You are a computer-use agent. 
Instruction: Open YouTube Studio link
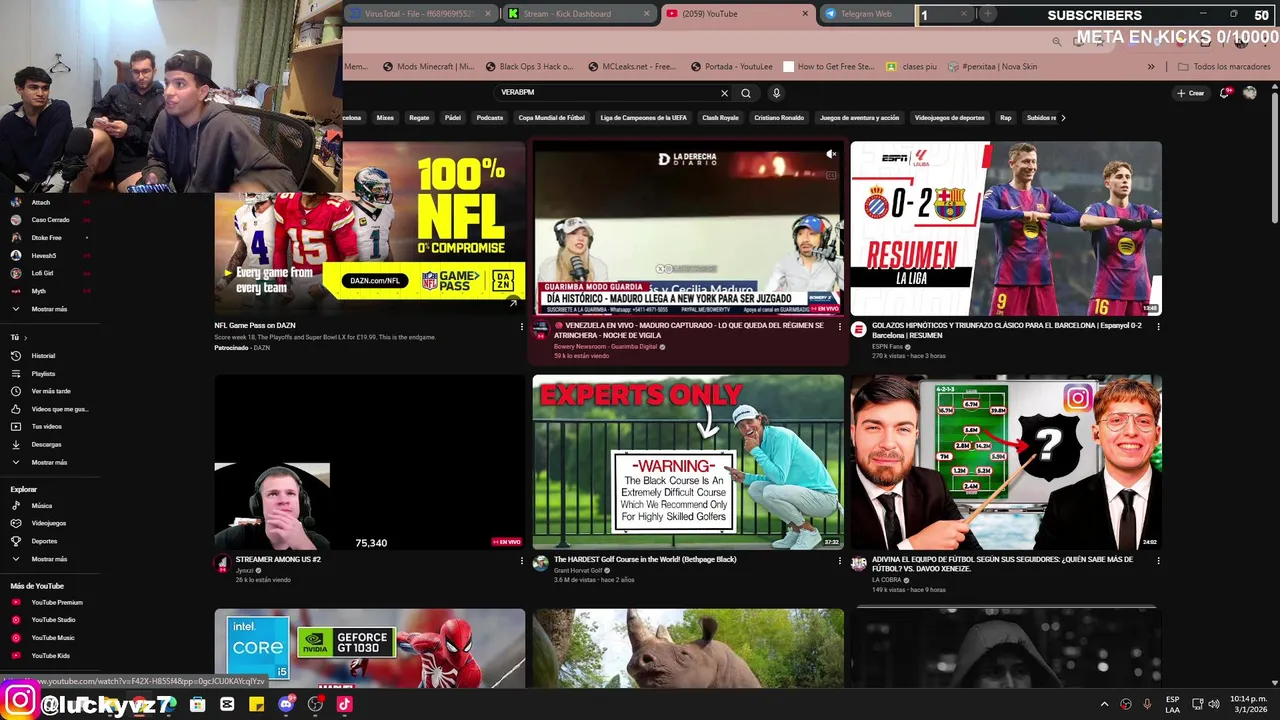coord(53,620)
